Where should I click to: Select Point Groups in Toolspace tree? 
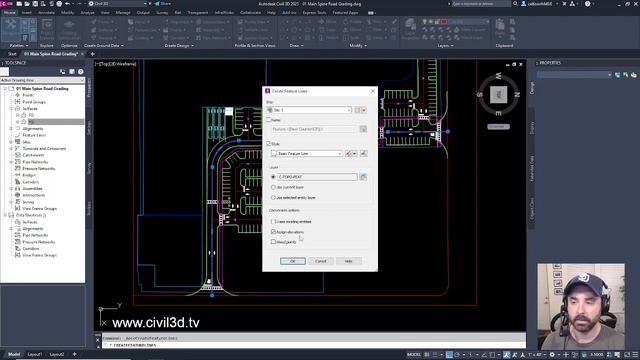[x=34, y=102]
